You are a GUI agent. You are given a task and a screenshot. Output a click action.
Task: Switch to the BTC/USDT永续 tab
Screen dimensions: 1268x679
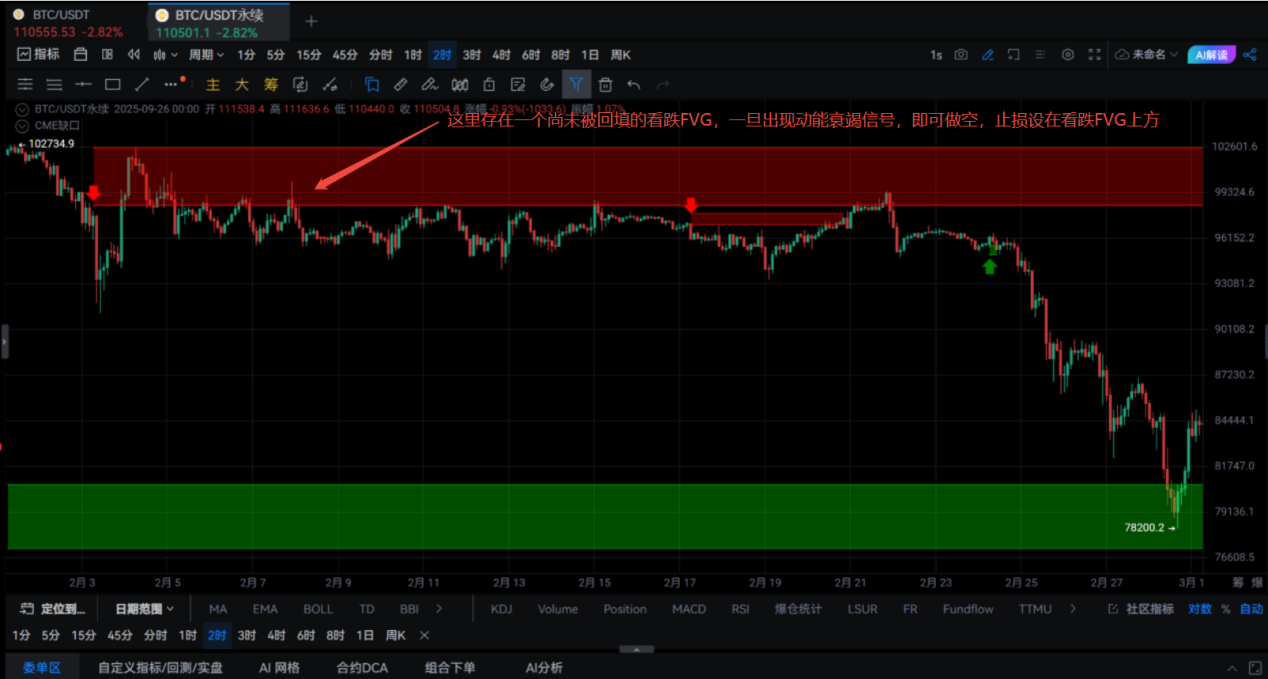[218, 23]
